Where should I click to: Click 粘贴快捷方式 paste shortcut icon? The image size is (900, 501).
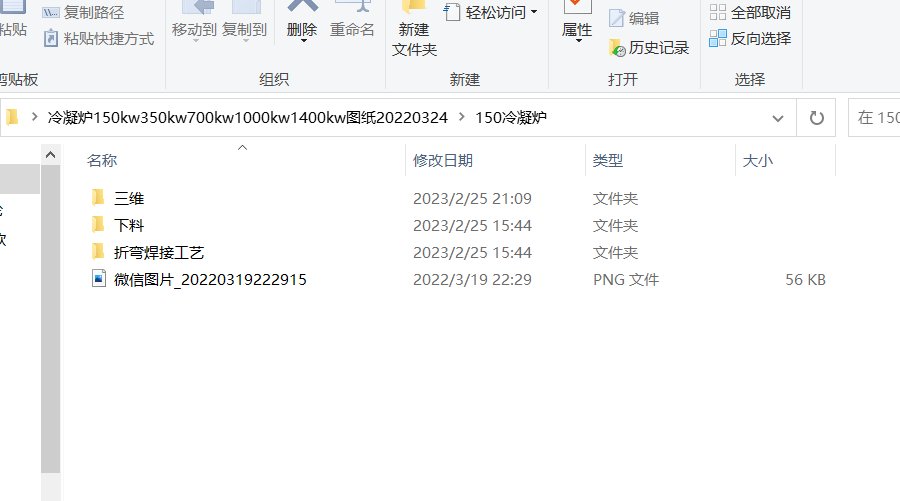pos(51,38)
